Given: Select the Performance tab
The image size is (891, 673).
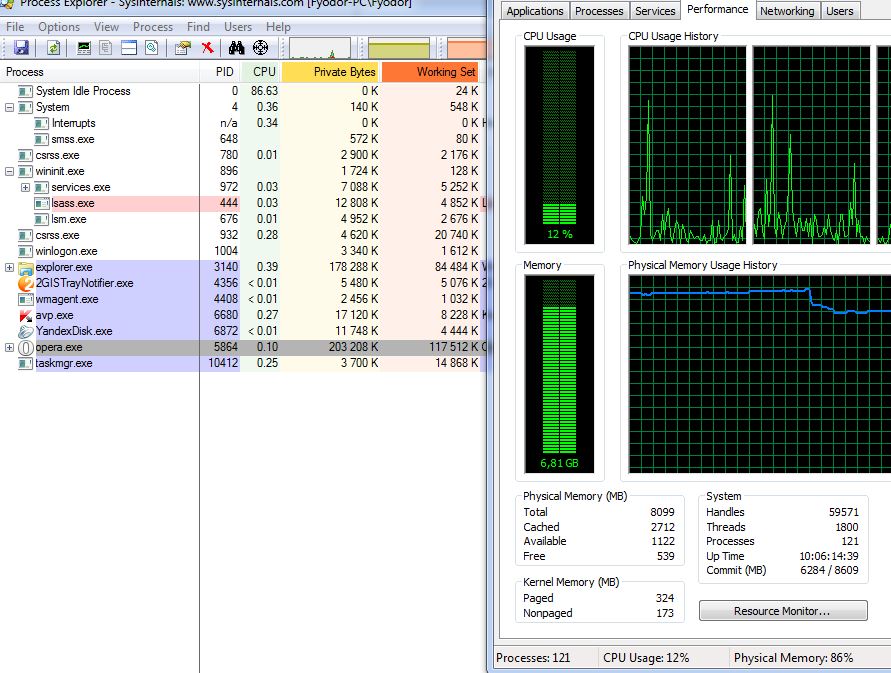Looking at the screenshot, I should 718,10.
